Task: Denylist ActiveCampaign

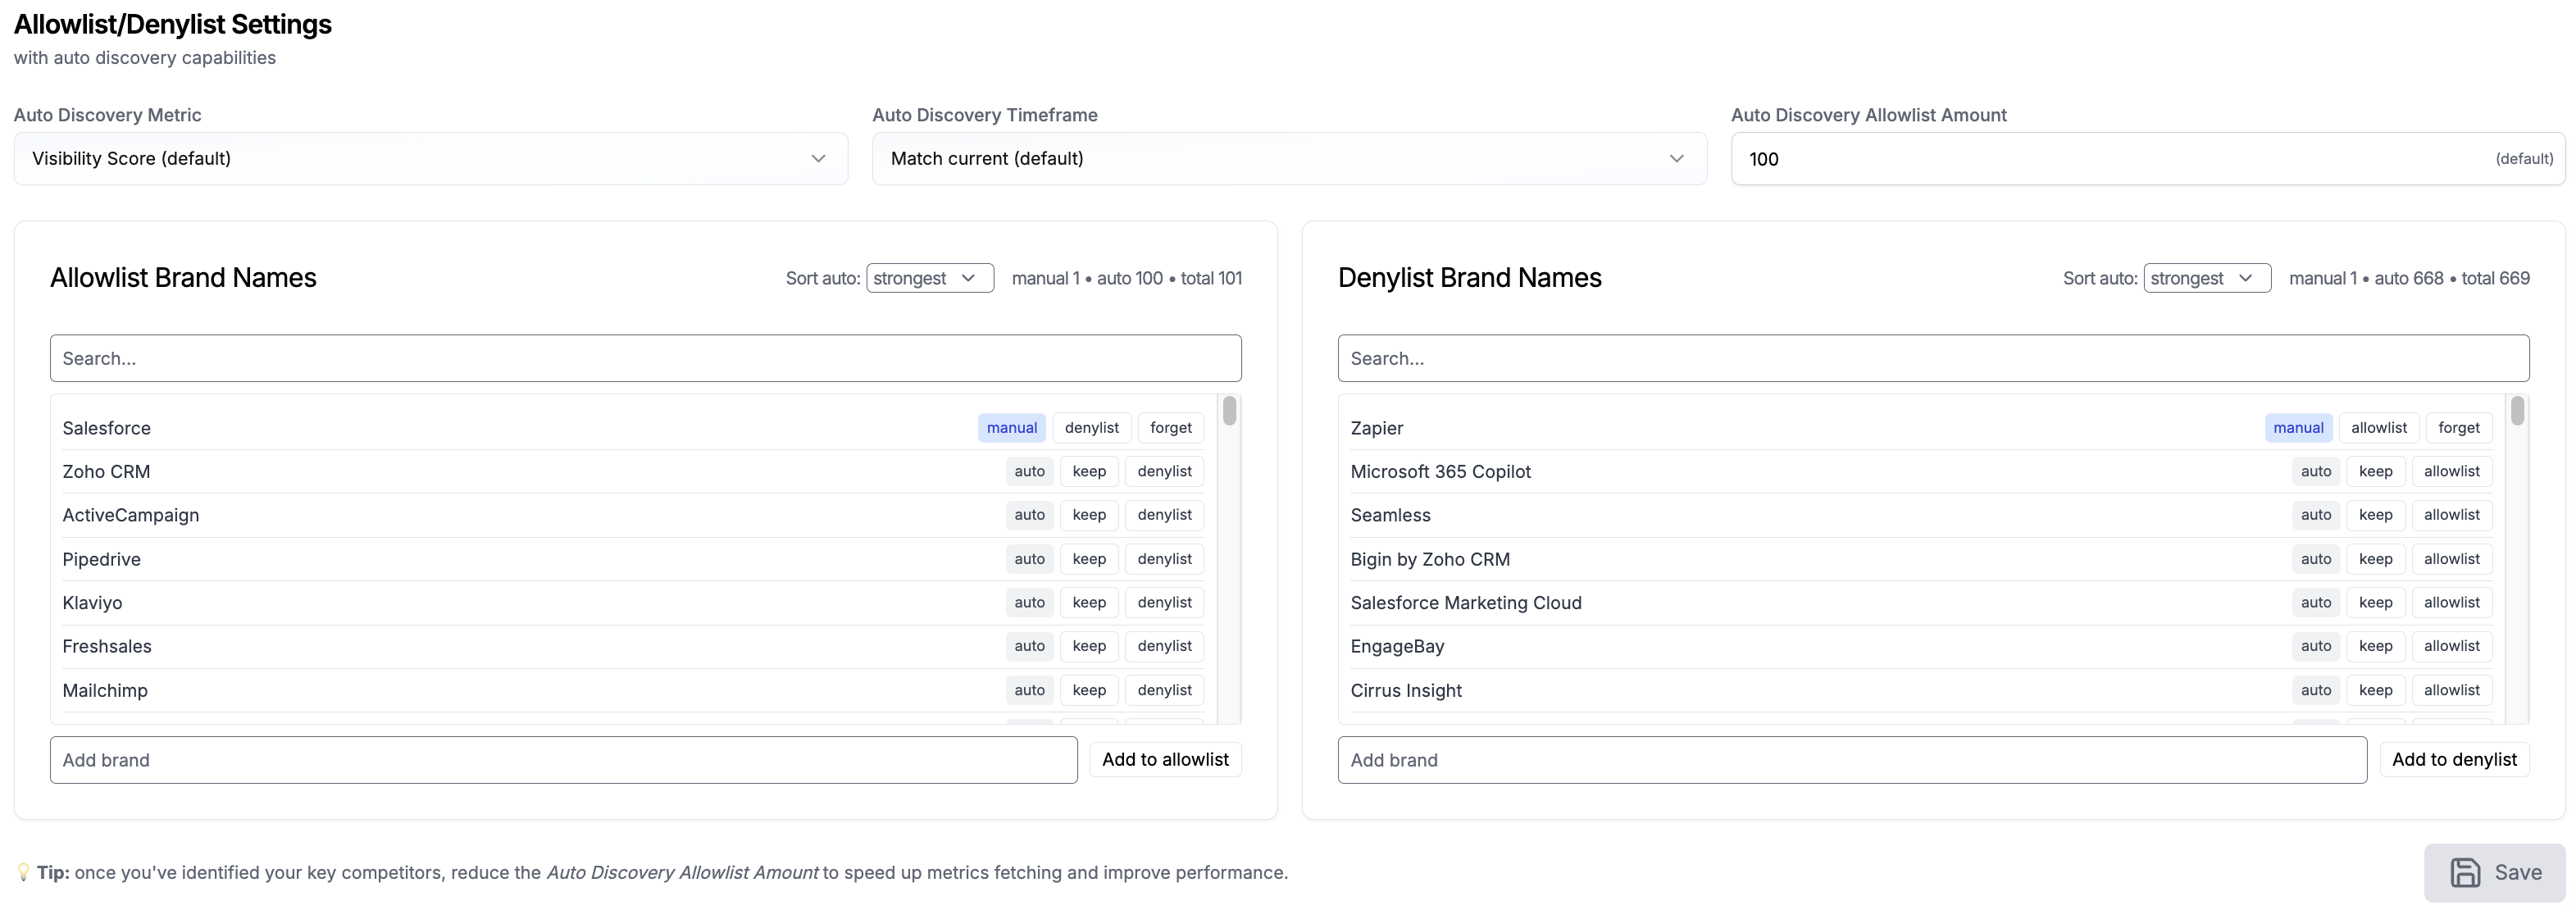Action: click(1165, 515)
